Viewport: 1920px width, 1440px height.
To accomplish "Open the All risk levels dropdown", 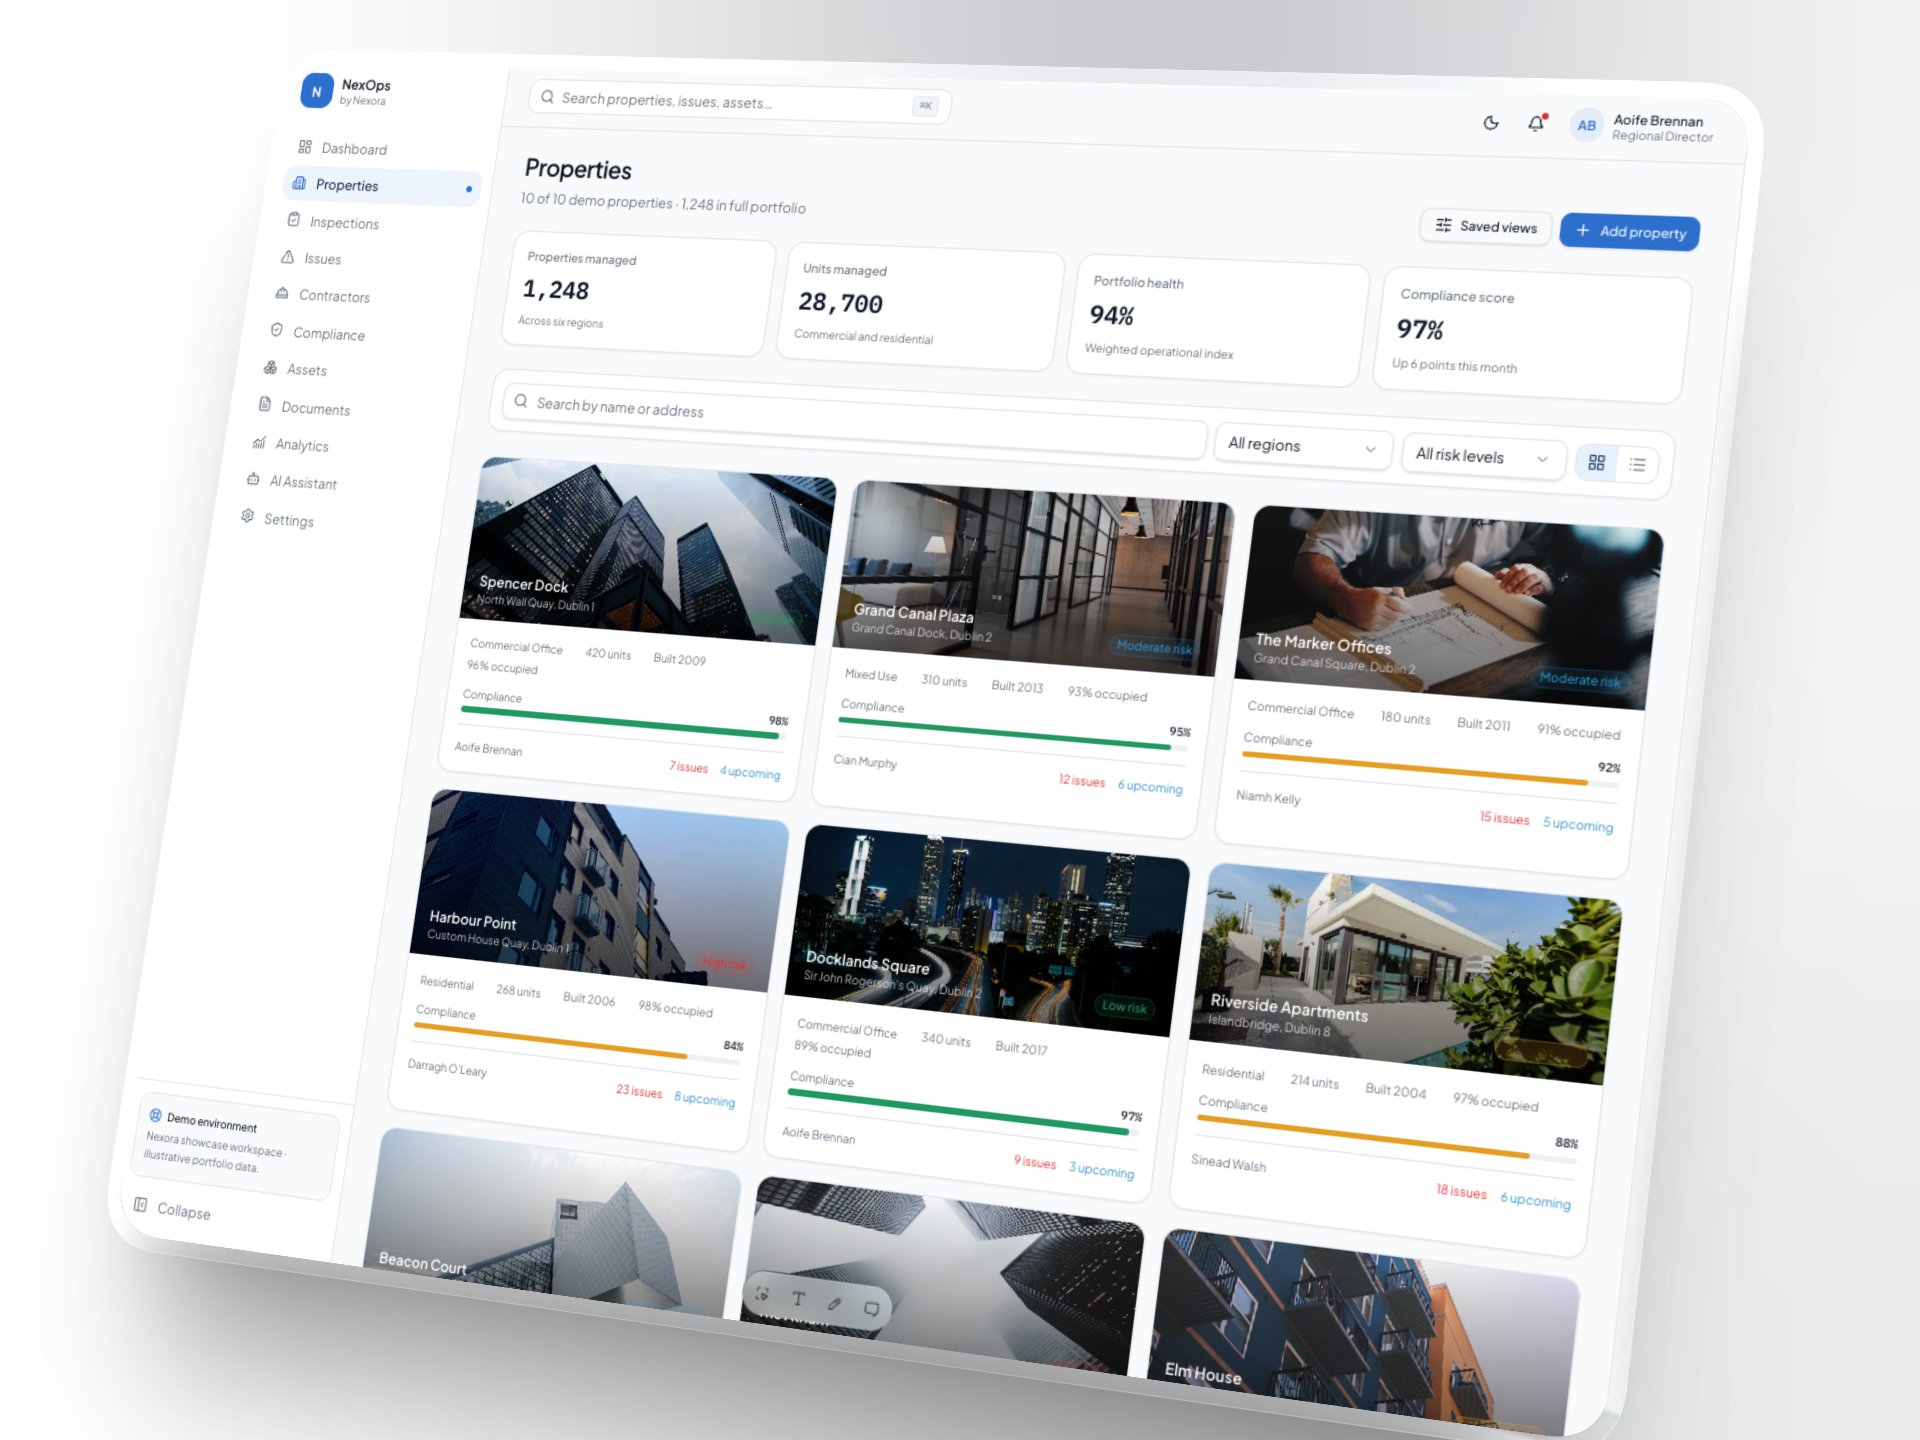I will [1484, 457].
